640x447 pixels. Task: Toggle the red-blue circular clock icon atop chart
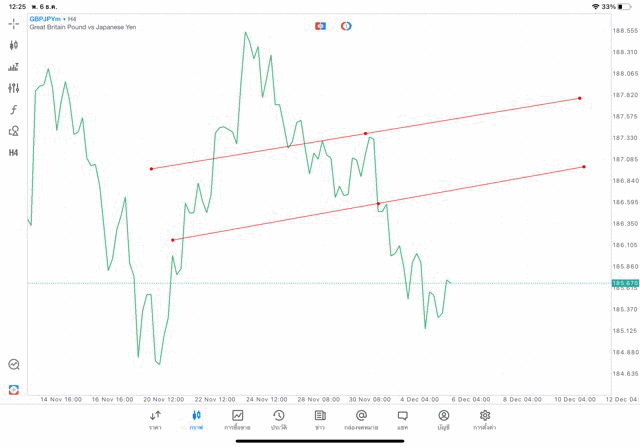tap(346, 26)
